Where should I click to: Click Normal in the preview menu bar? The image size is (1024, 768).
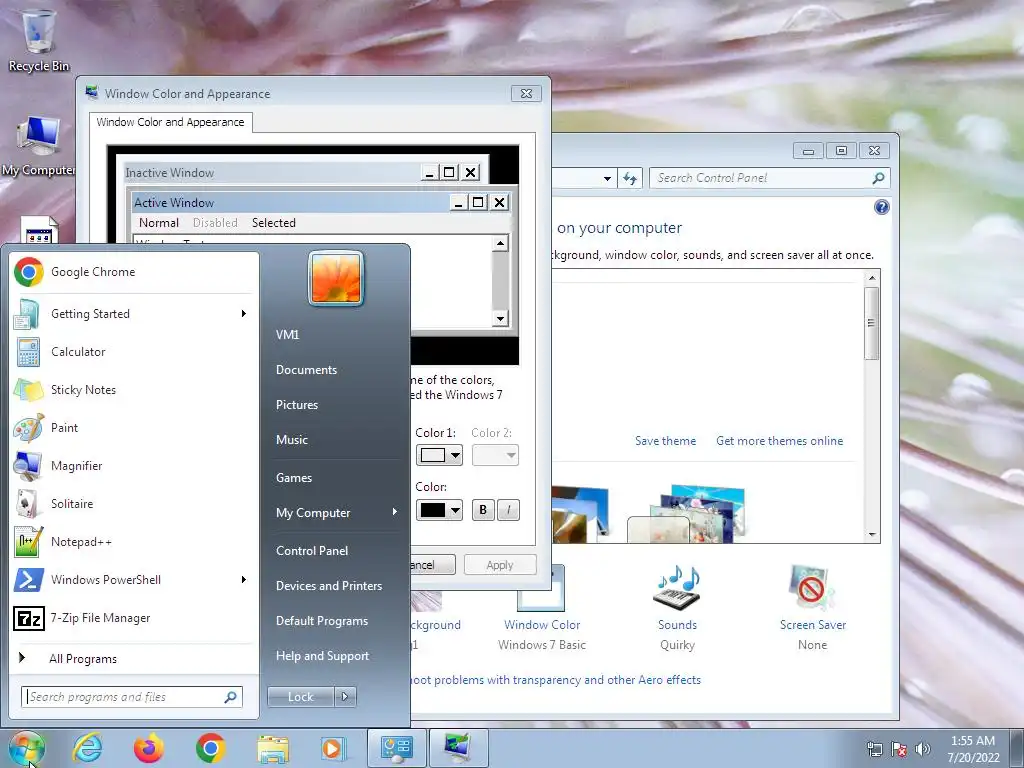pyautogui.click(x=159, y=223)
